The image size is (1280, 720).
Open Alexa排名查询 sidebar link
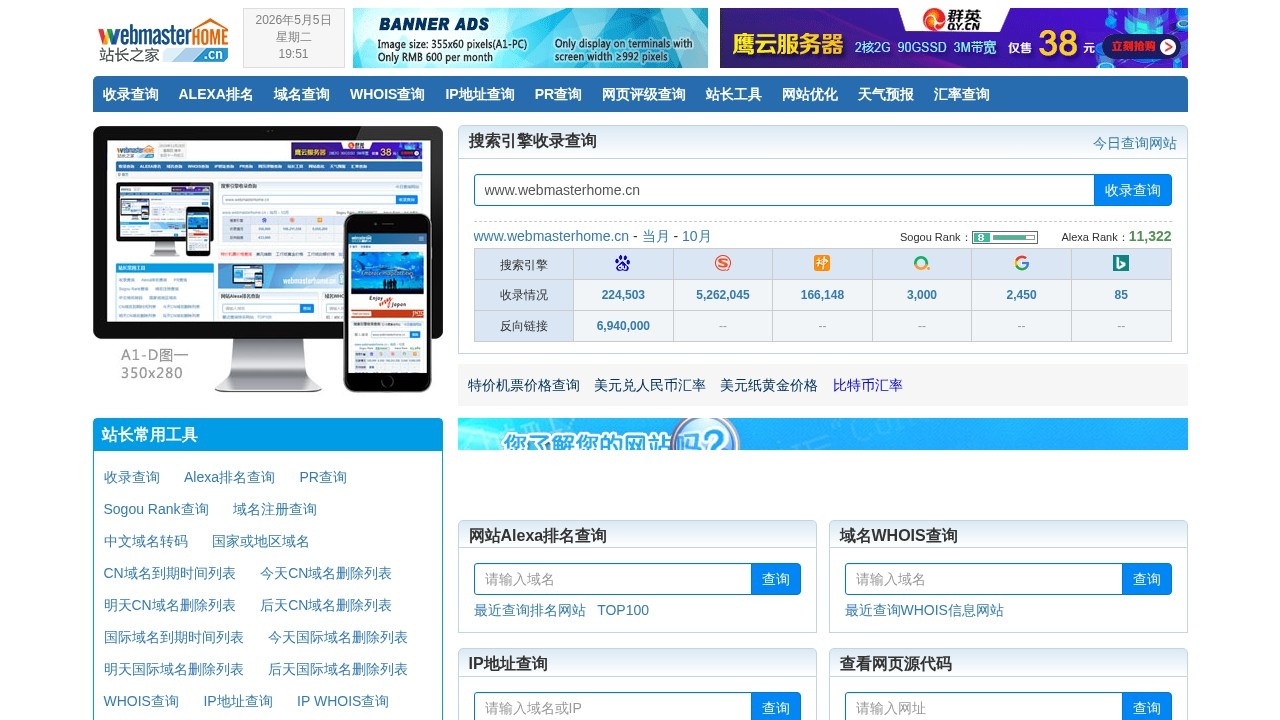[x=229, y=477]
